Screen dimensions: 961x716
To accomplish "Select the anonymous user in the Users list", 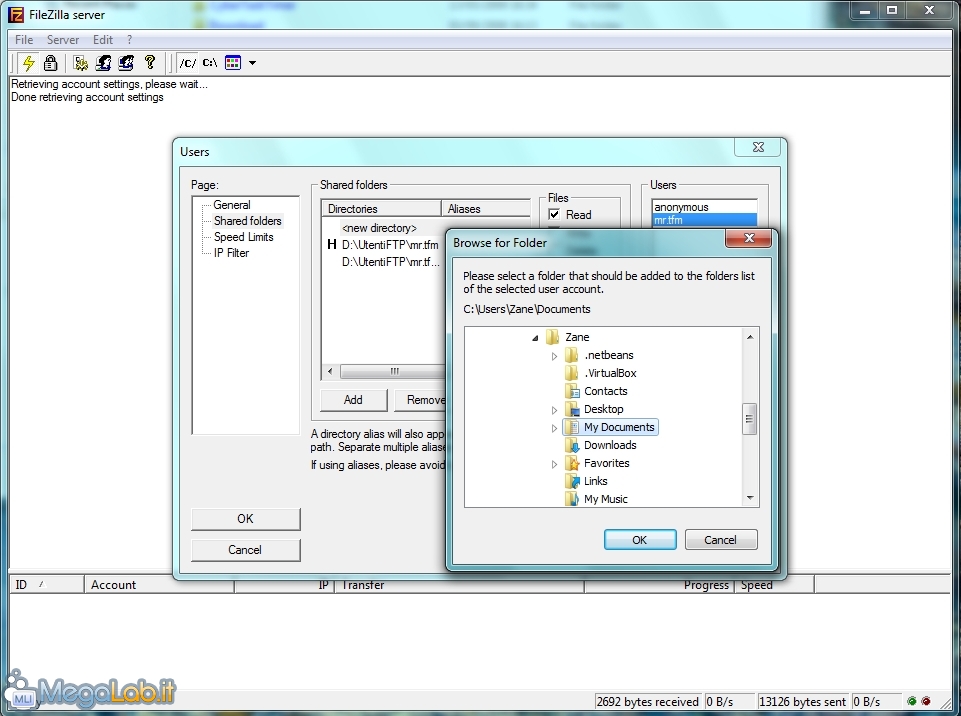I will coord(704,207).
